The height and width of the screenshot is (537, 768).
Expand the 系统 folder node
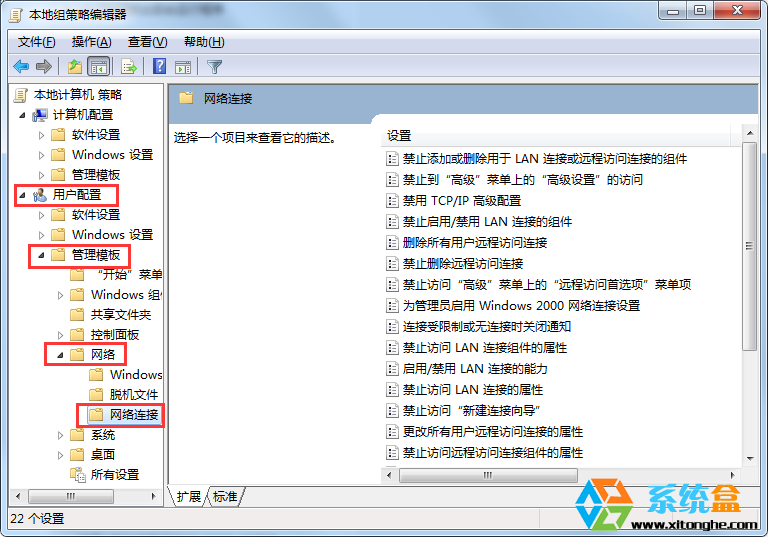click(x=61, y=435)
